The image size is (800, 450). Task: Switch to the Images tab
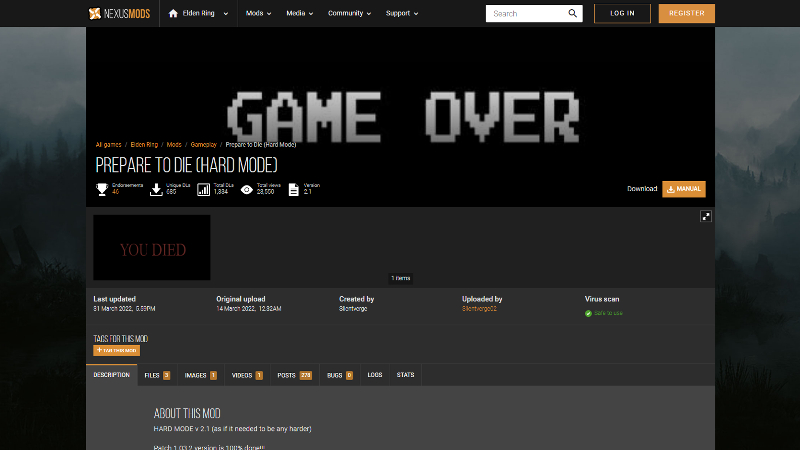coord(201,375)
